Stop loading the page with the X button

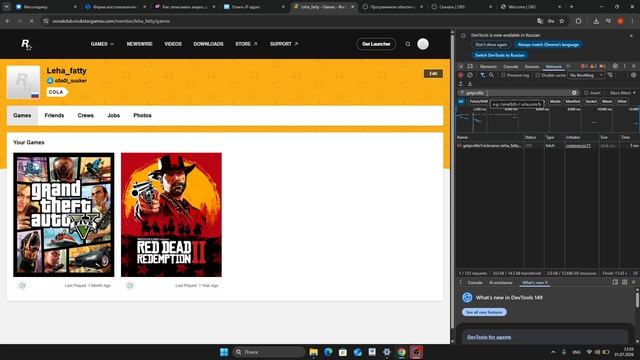pos(31,21)
